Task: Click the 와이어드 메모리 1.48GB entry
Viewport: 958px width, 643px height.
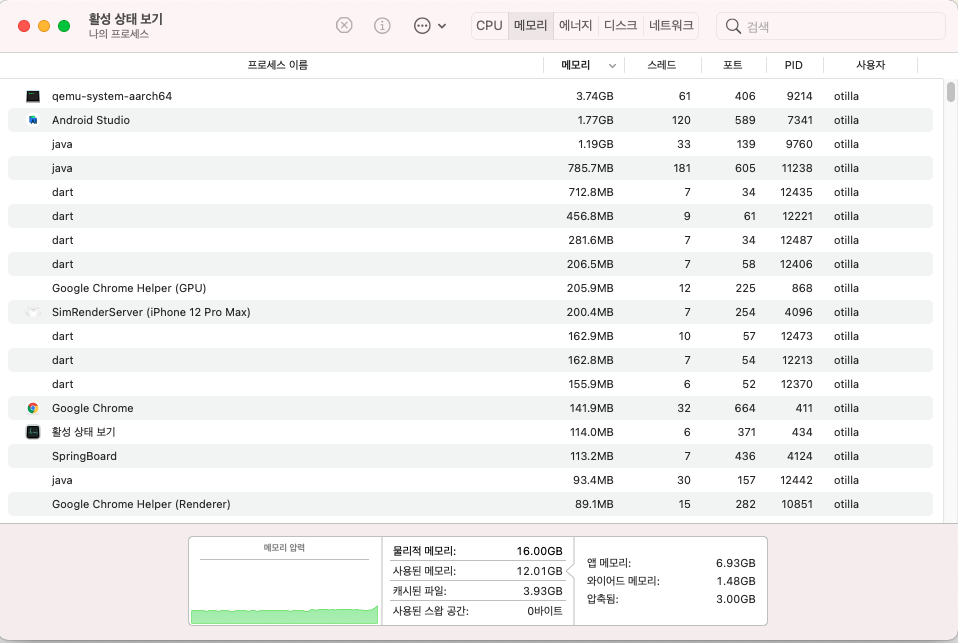Action: pos(671,581)
